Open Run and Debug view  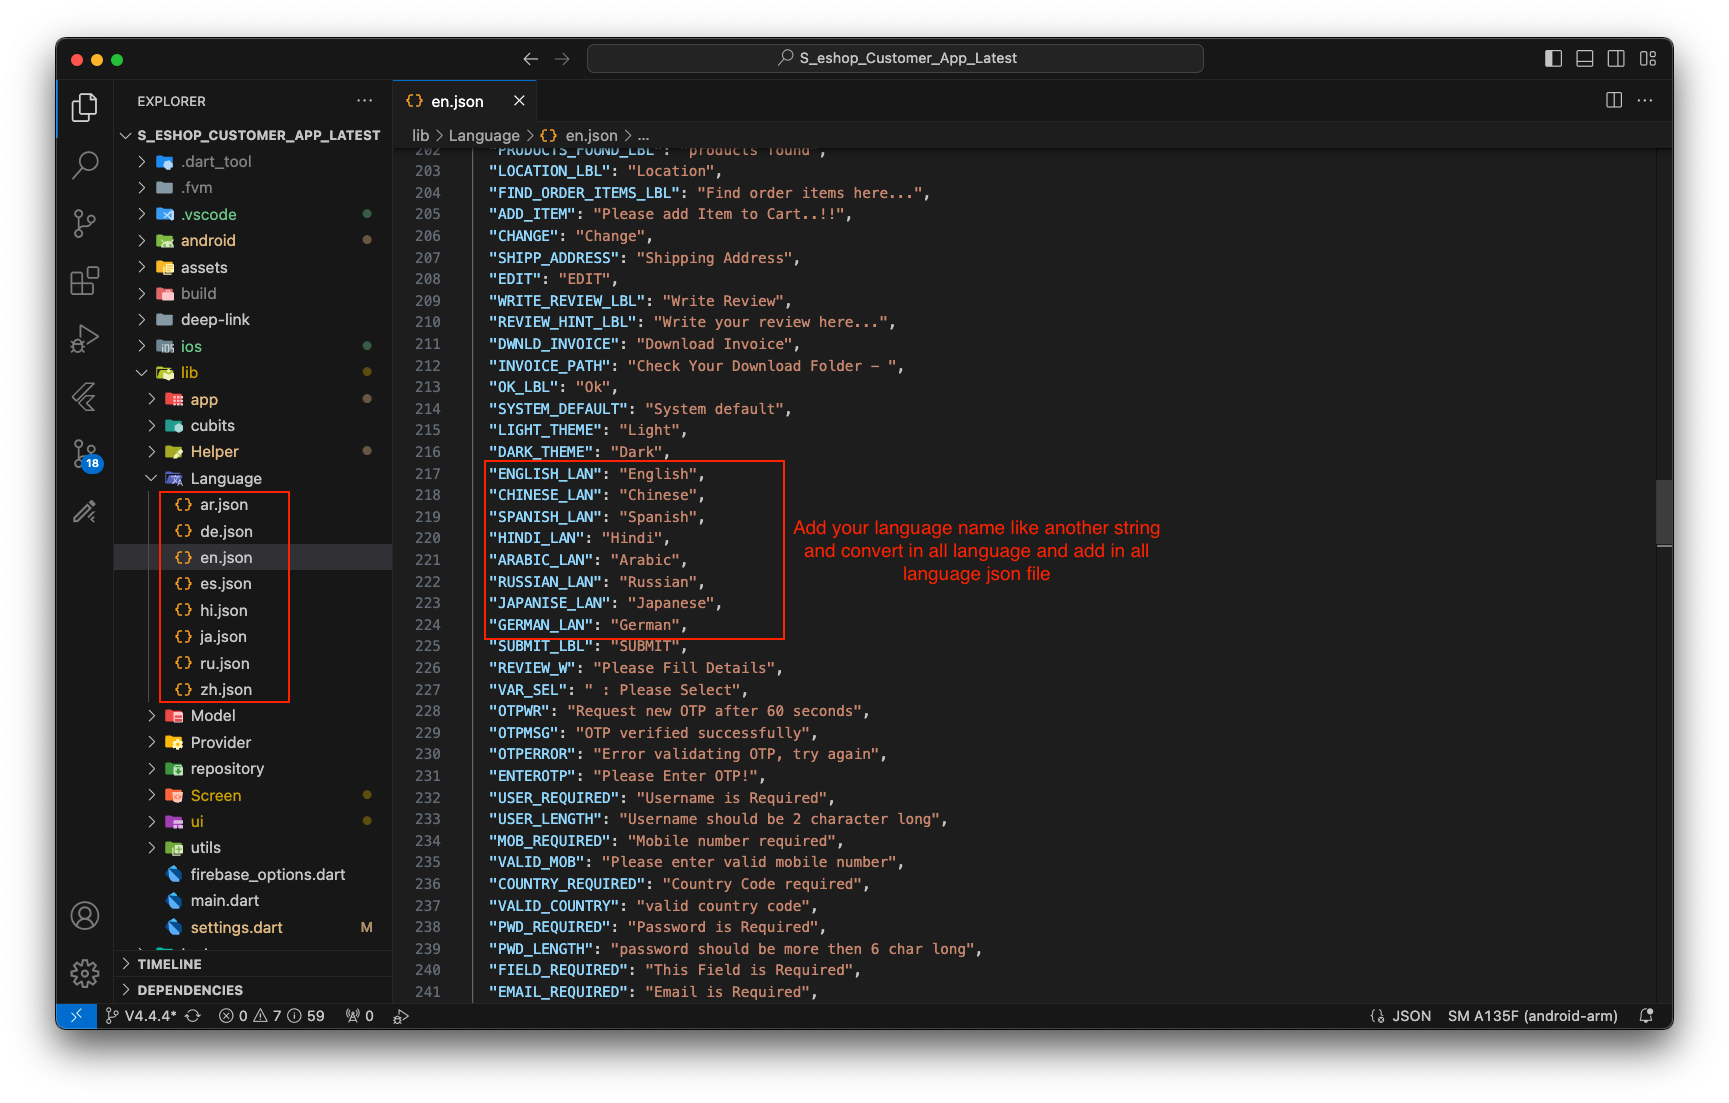pyautogui.click(x=85, y=339)
